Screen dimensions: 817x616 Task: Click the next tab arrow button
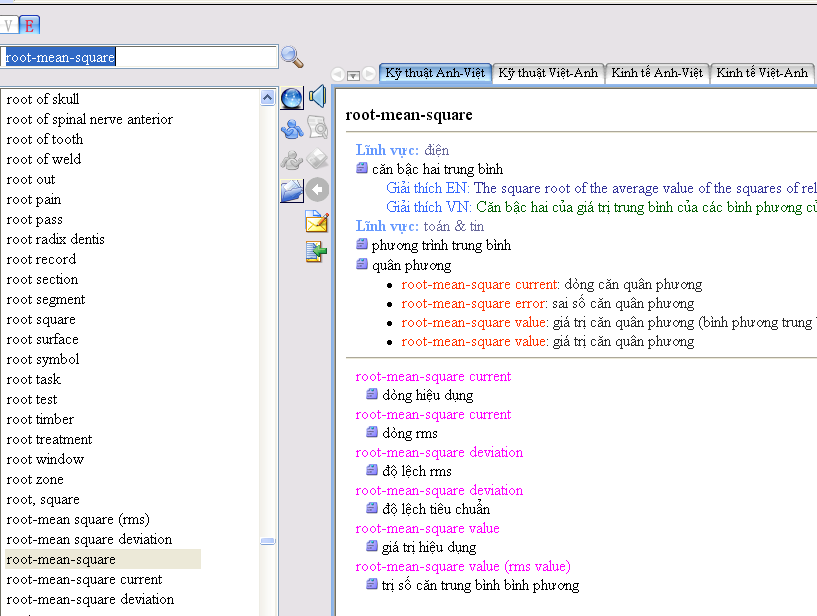click(x=369, y=74)
